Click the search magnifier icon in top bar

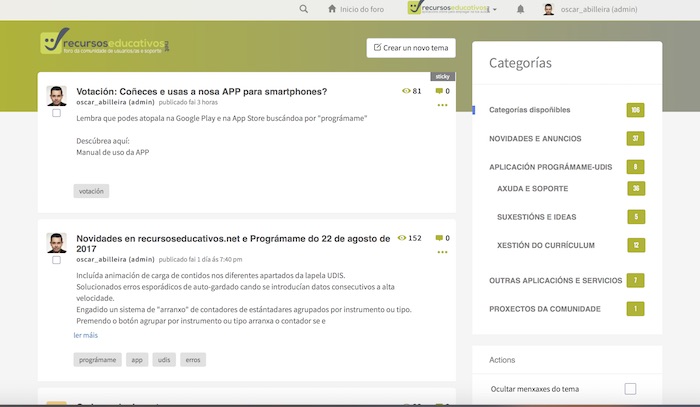(304, 9)
